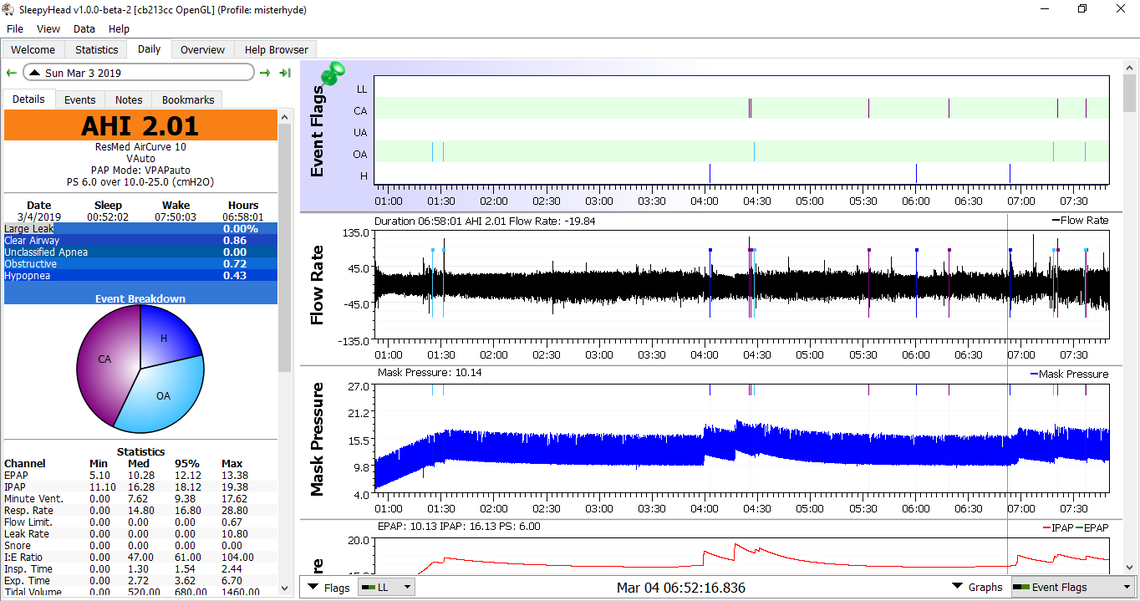Open the Events sub-tab
1140x601 pixels.
(79, 100)
